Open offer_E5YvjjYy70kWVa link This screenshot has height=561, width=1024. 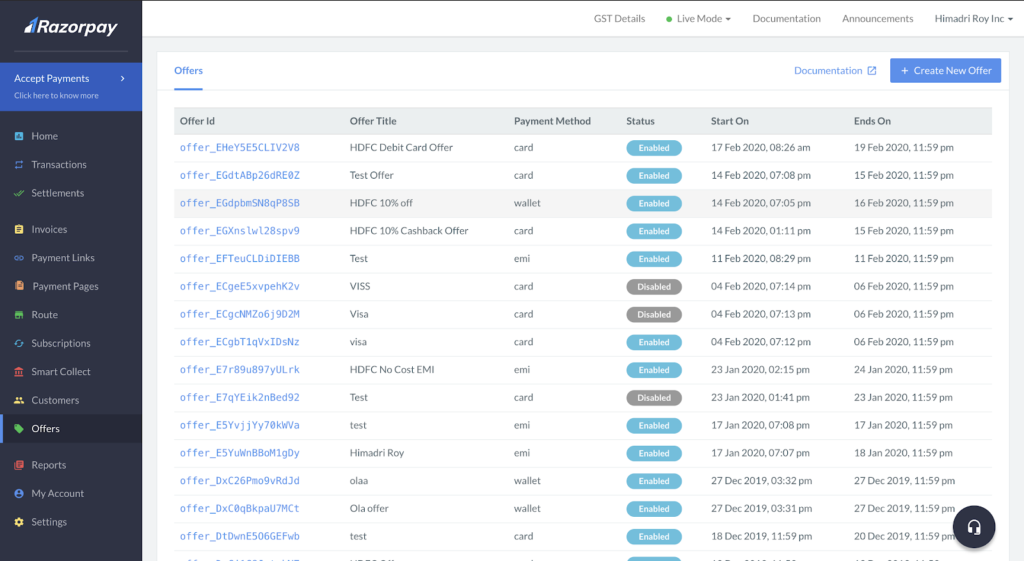[240, 425]
